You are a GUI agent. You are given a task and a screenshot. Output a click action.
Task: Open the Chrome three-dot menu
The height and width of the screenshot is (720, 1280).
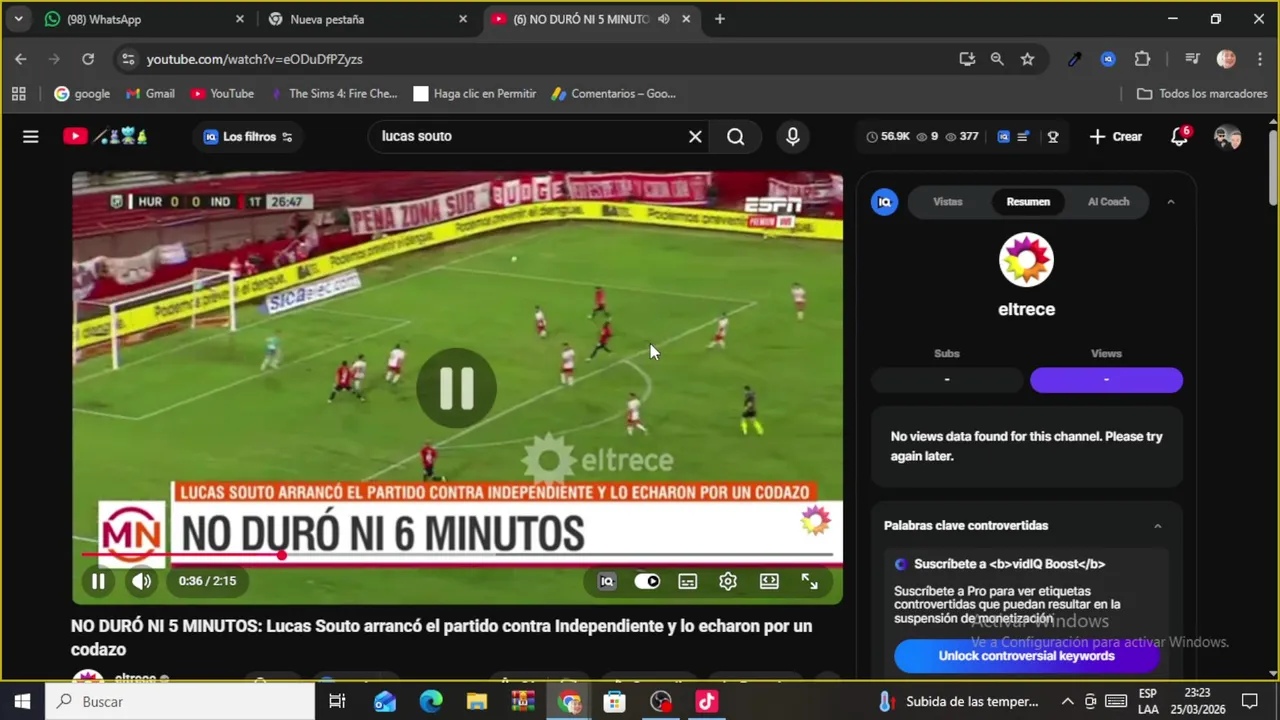point(1258,59)
